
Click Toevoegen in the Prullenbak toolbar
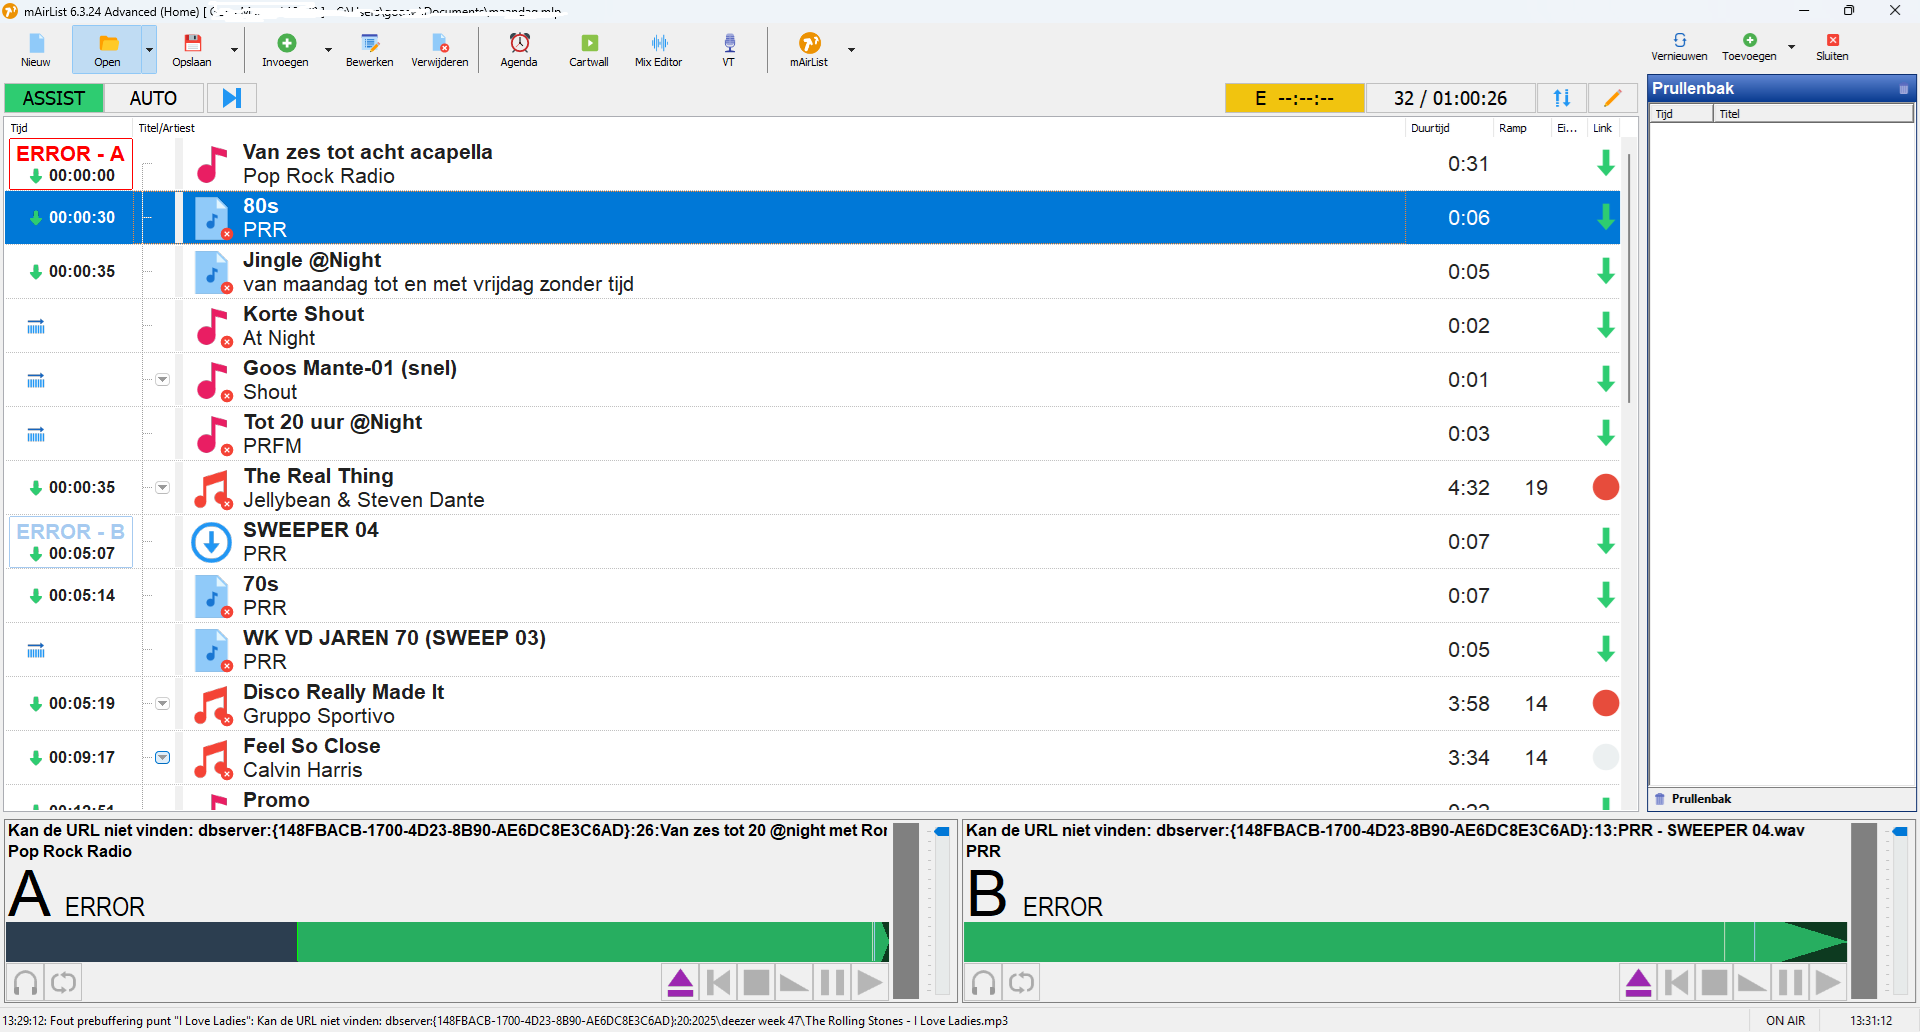point(1749,46)
